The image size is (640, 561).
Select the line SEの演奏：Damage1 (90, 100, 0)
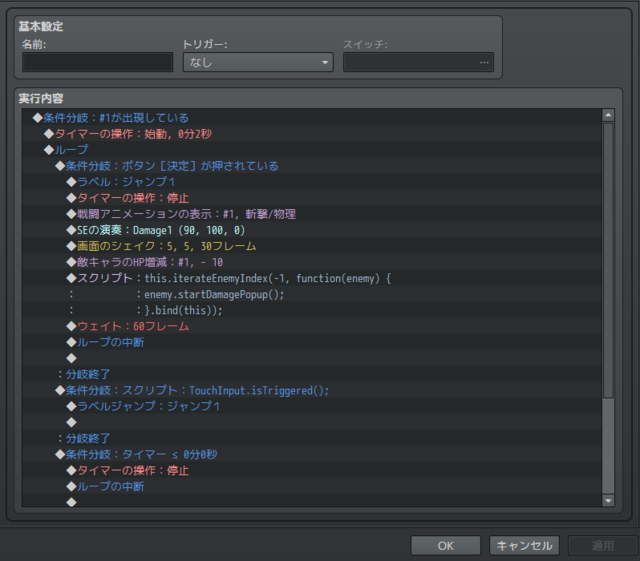[x=312, y=230]
